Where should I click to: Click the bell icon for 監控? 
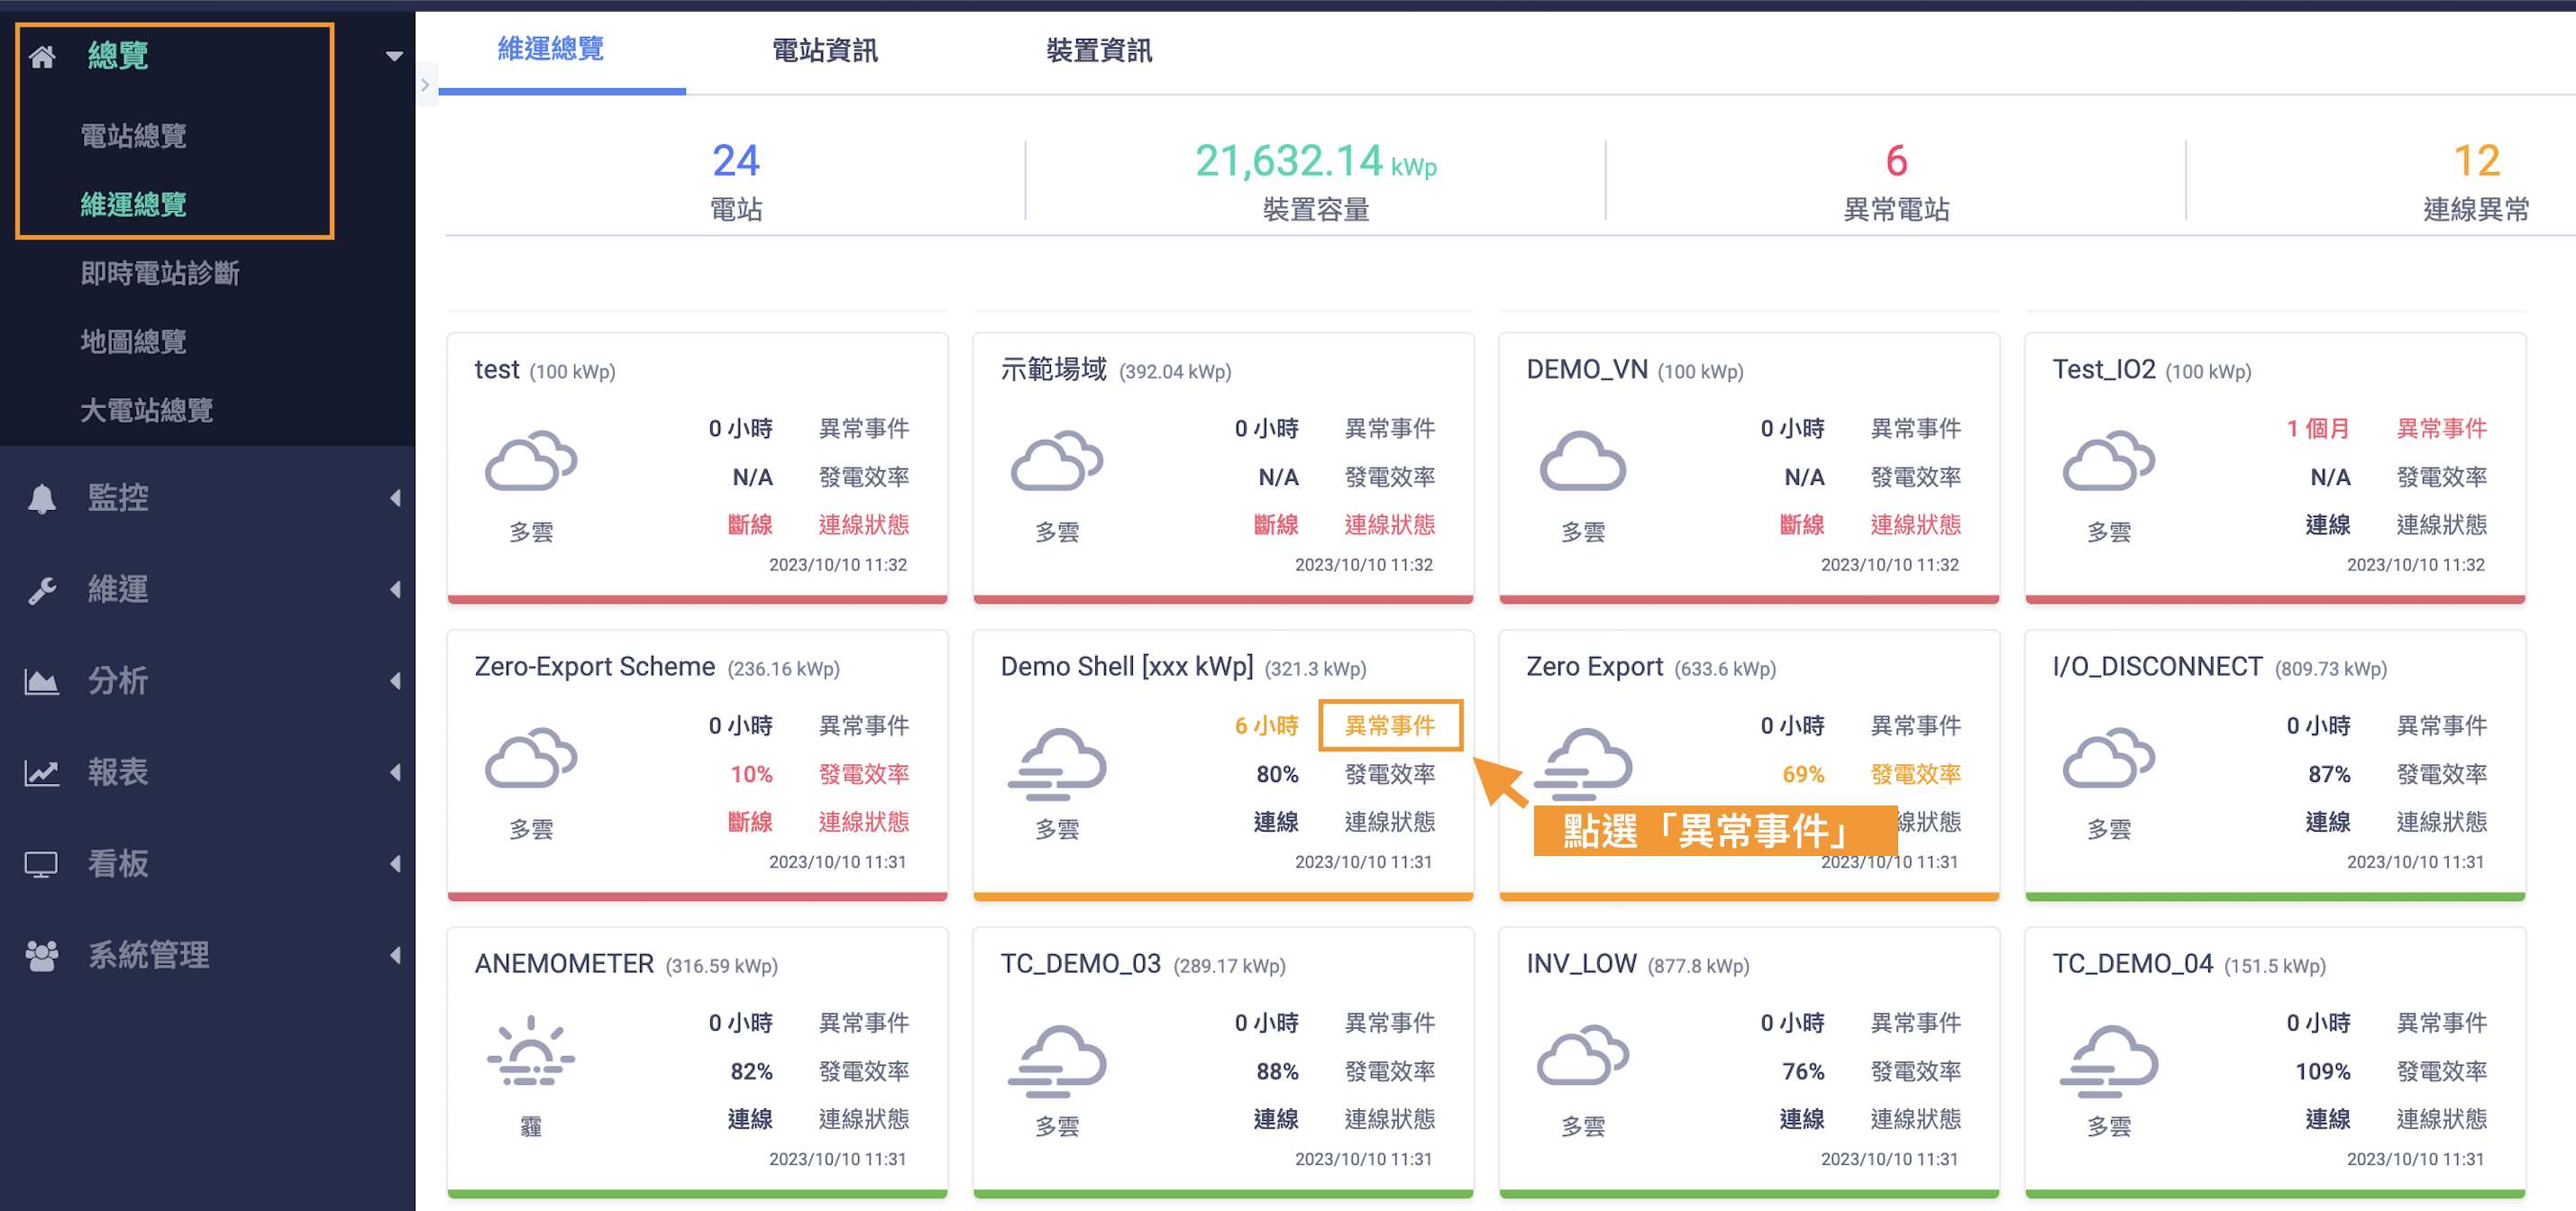42,498
